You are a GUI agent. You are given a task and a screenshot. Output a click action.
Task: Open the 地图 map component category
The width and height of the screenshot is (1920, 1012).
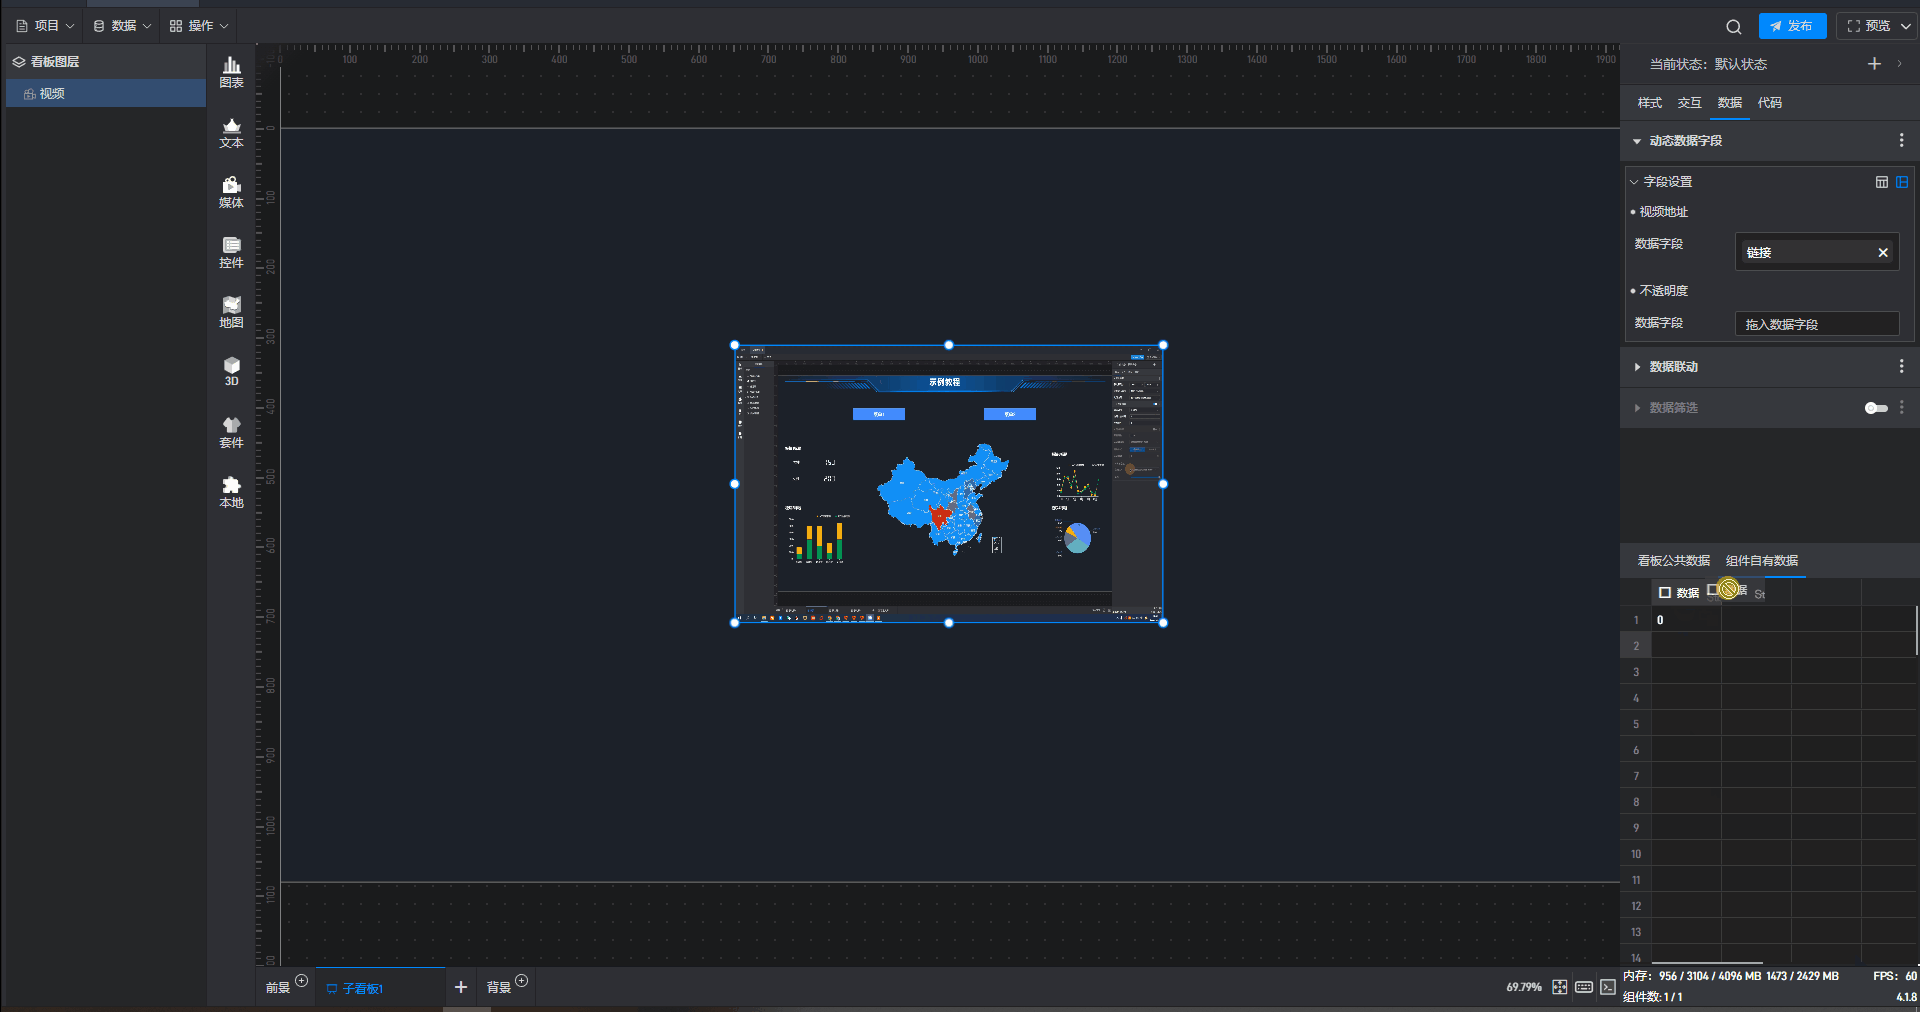click(x=231, y=312)
